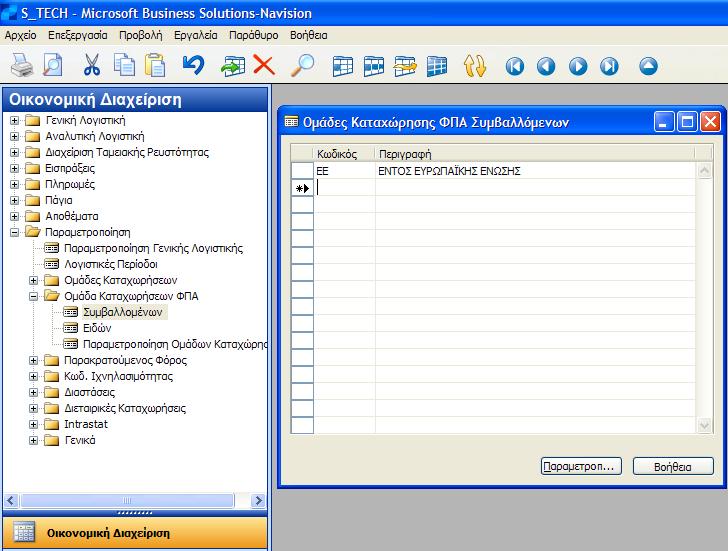Screen dimensions: 728x551
Task: Click the table scroll-down arrow
Action: (x=704, y=425)
